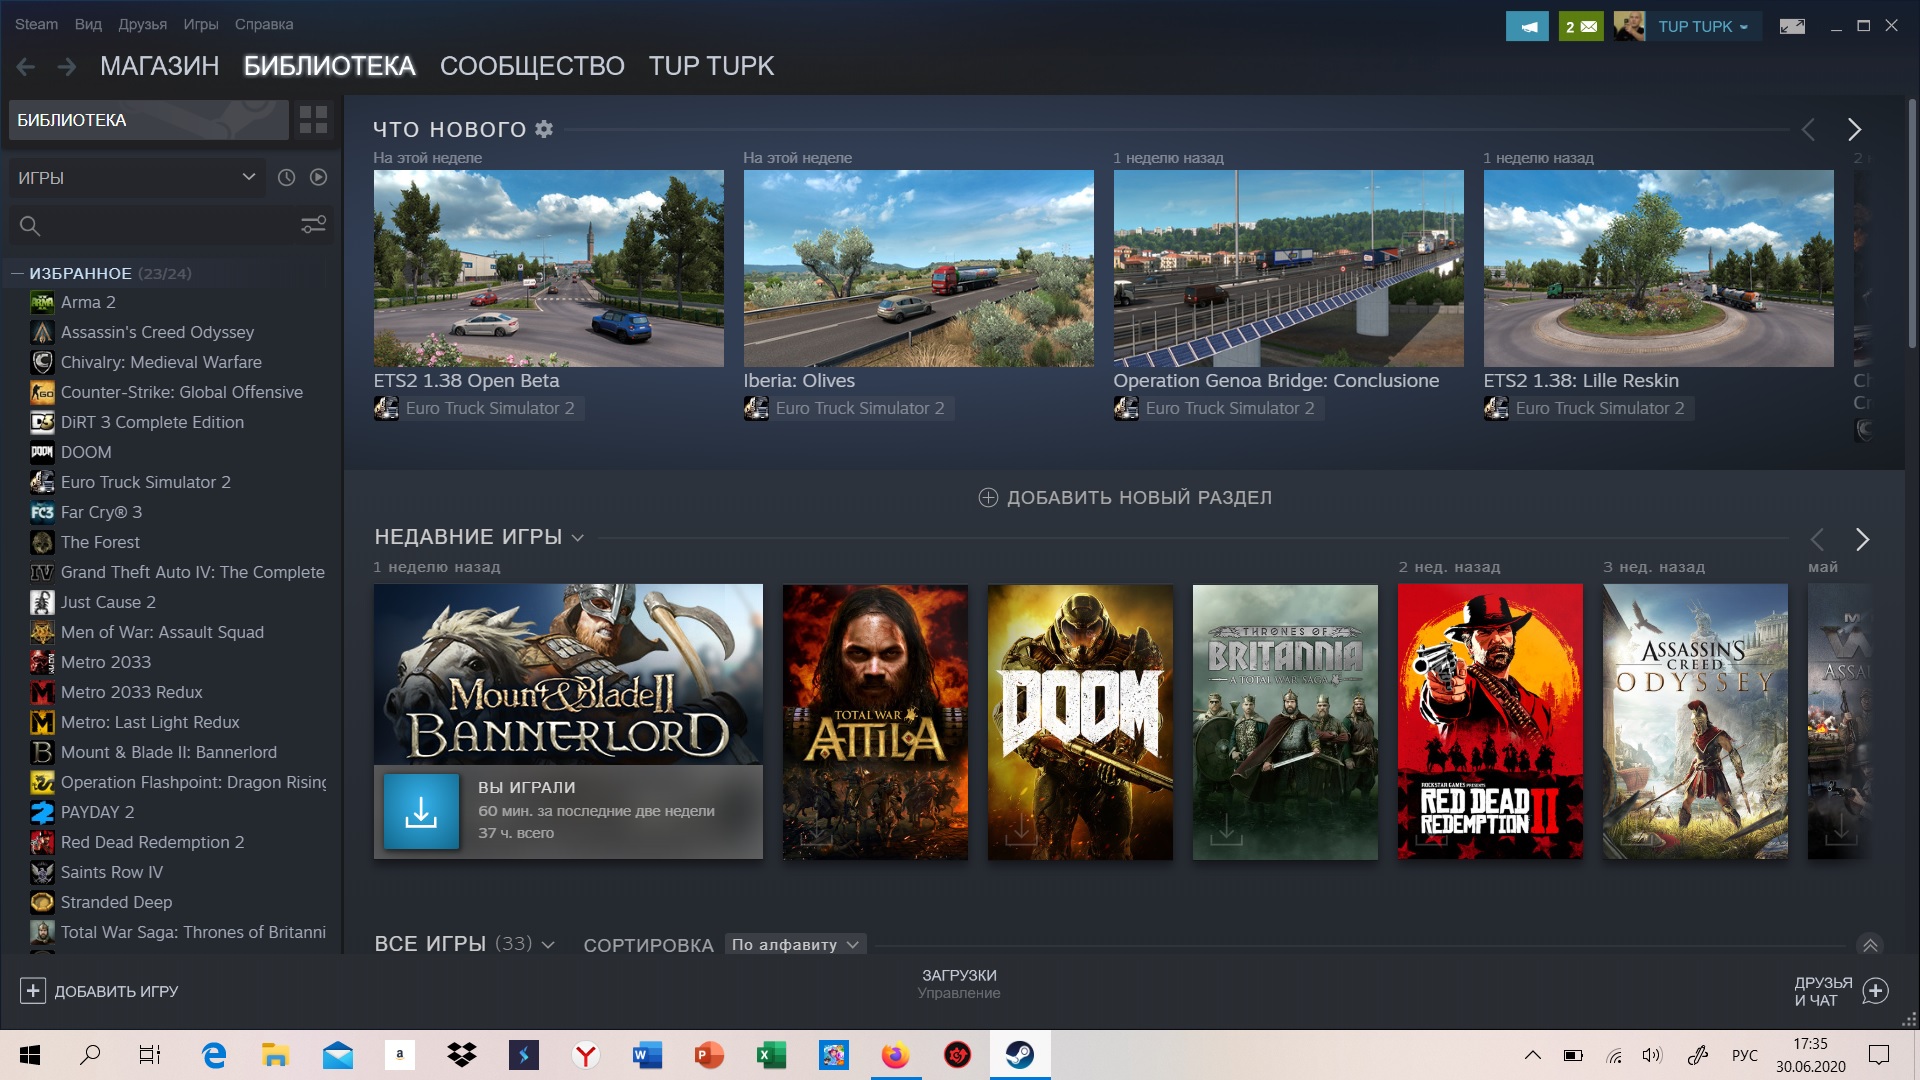Open Euro Truck Simulator 2 link under Iberia: Olives
The width and height of the screenshot is (1920, 1080).
[859, 408]
